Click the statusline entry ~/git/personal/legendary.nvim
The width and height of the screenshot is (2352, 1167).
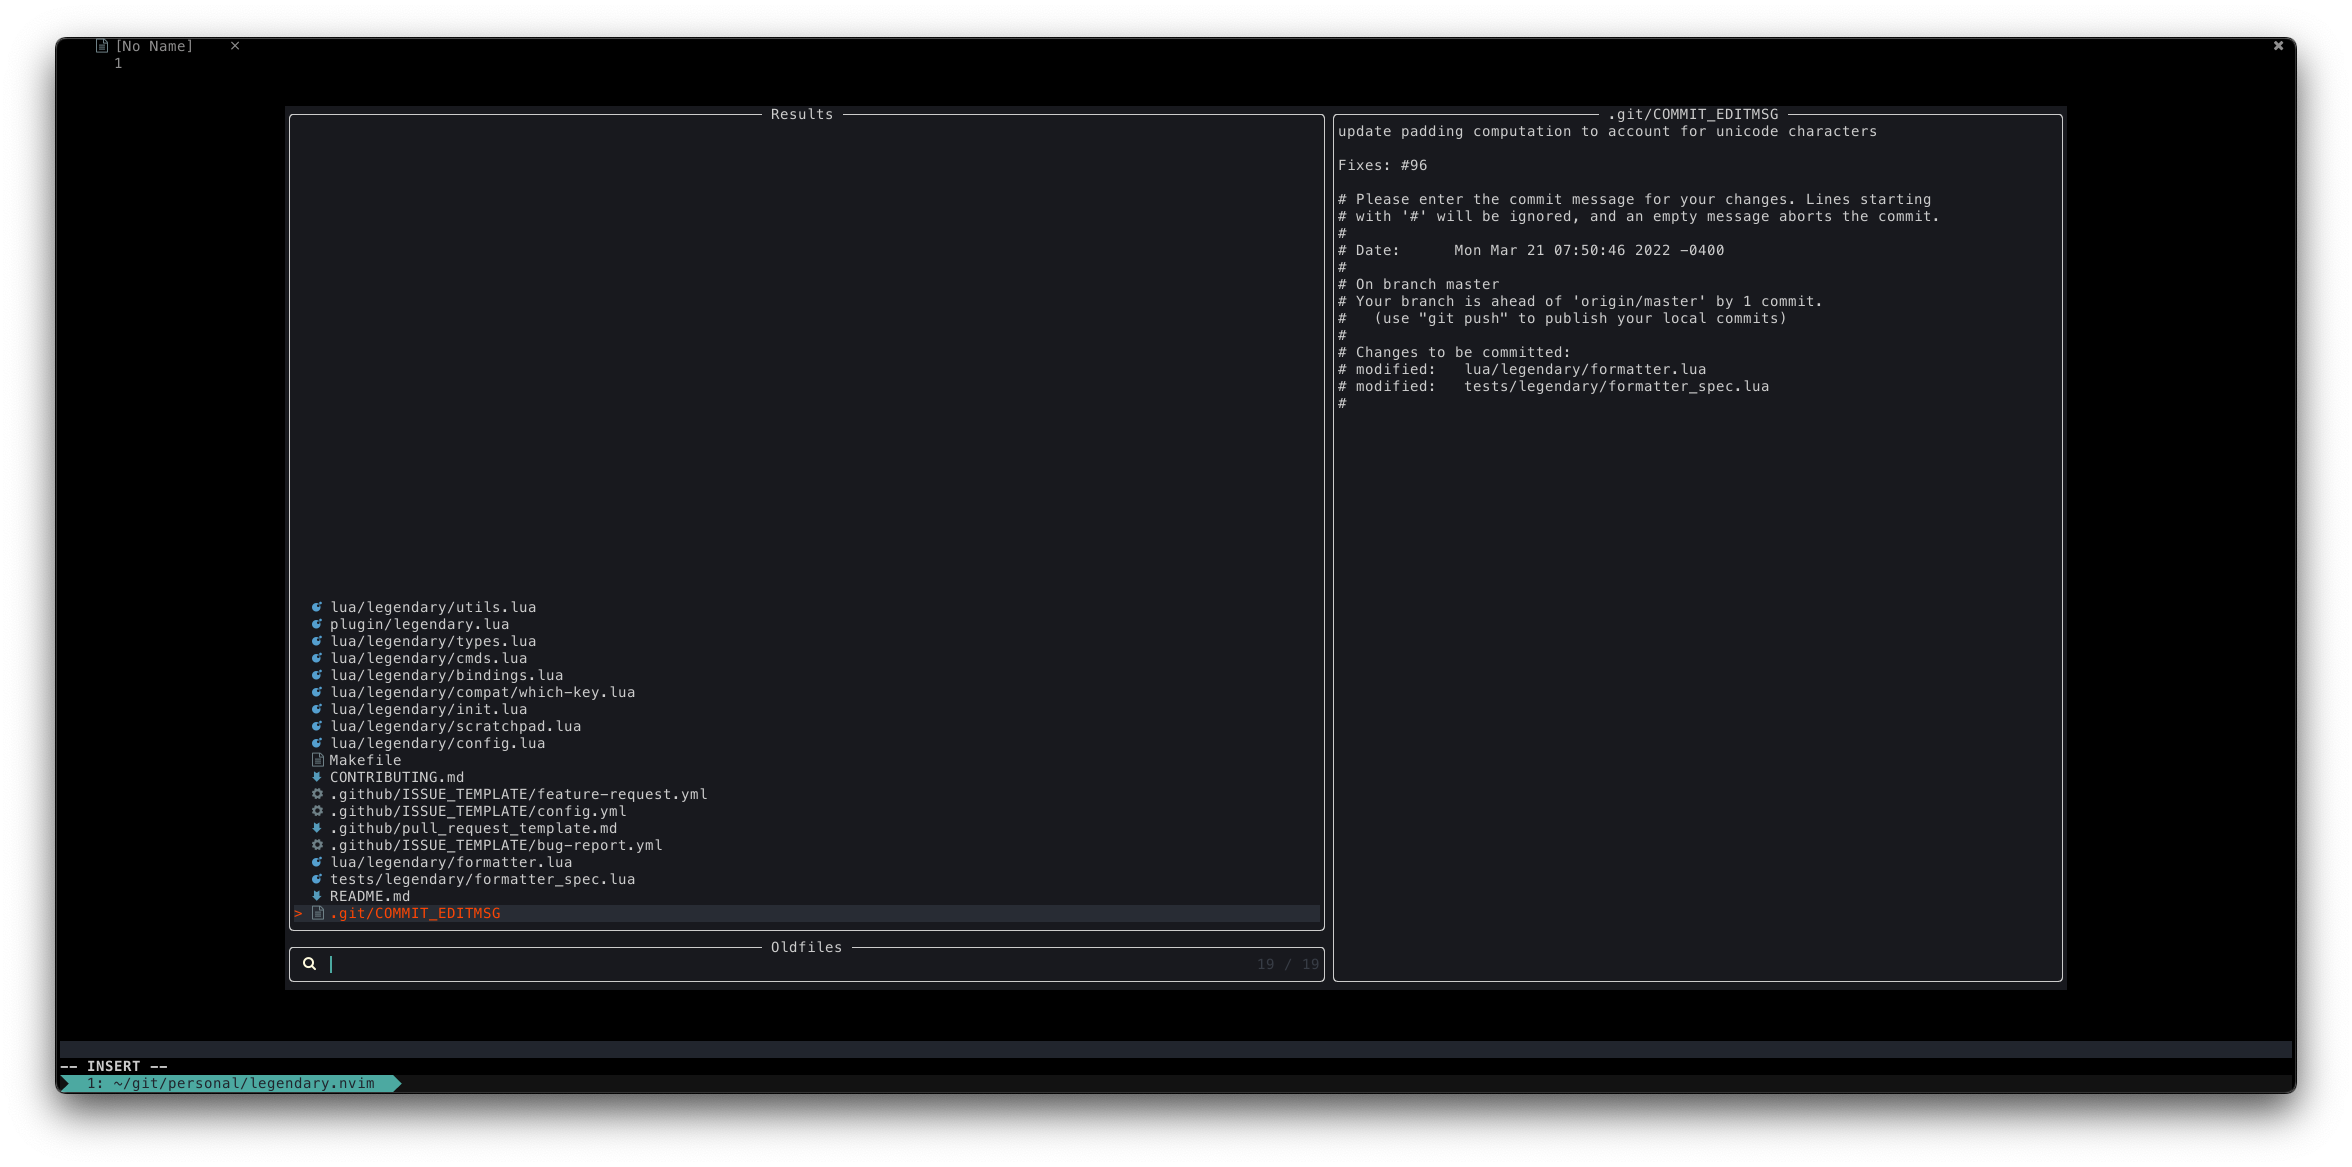pos(230,1083)
